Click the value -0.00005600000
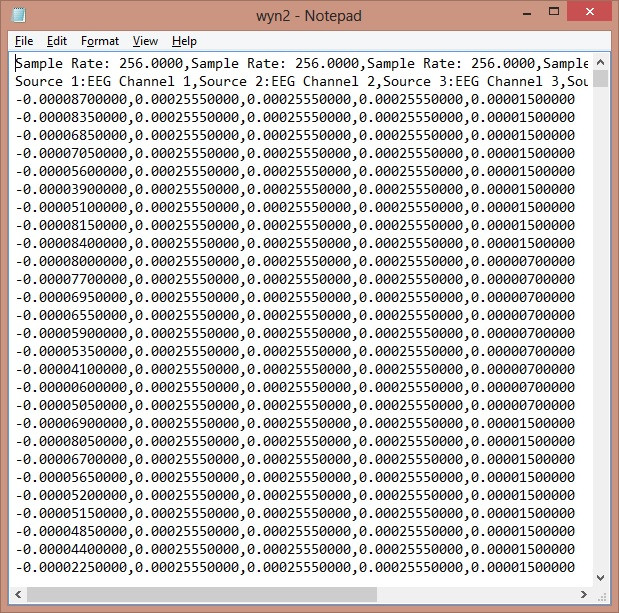Viewport: 619px width, 613px height. click(x=71, y=171)
